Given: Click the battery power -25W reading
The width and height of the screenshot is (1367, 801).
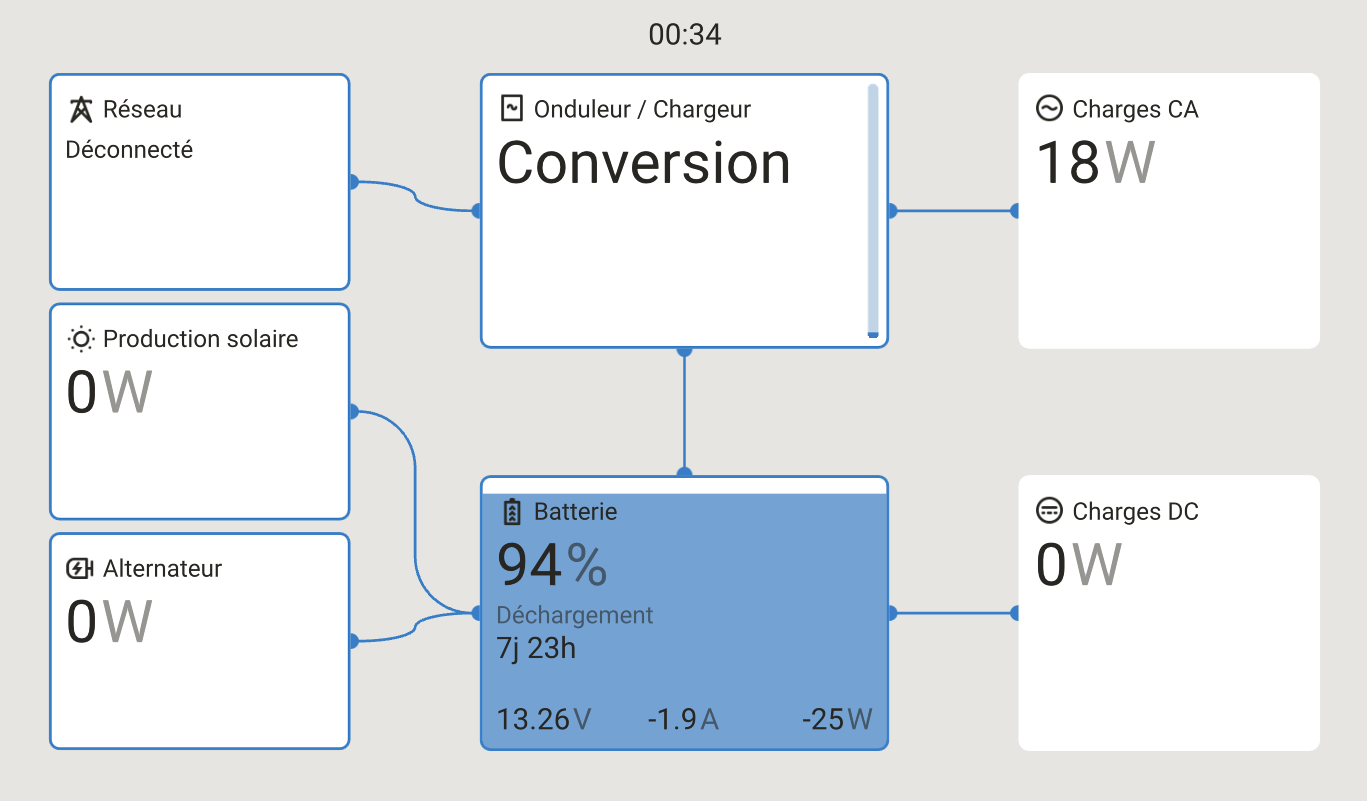Looking at the screenshot, I should 837,719.
